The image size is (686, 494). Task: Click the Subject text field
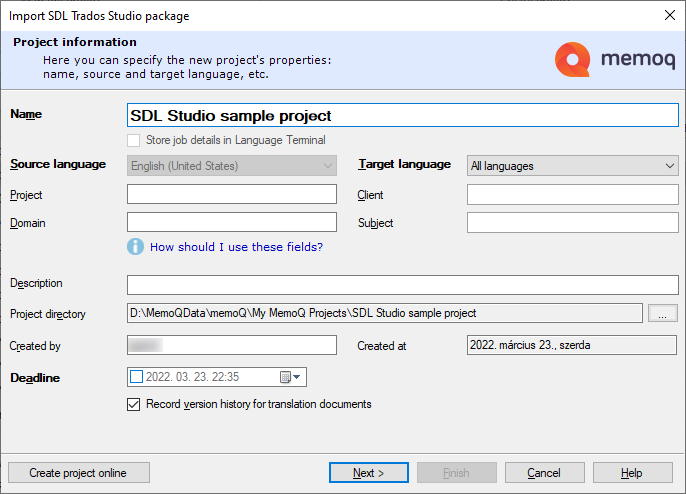572,222
